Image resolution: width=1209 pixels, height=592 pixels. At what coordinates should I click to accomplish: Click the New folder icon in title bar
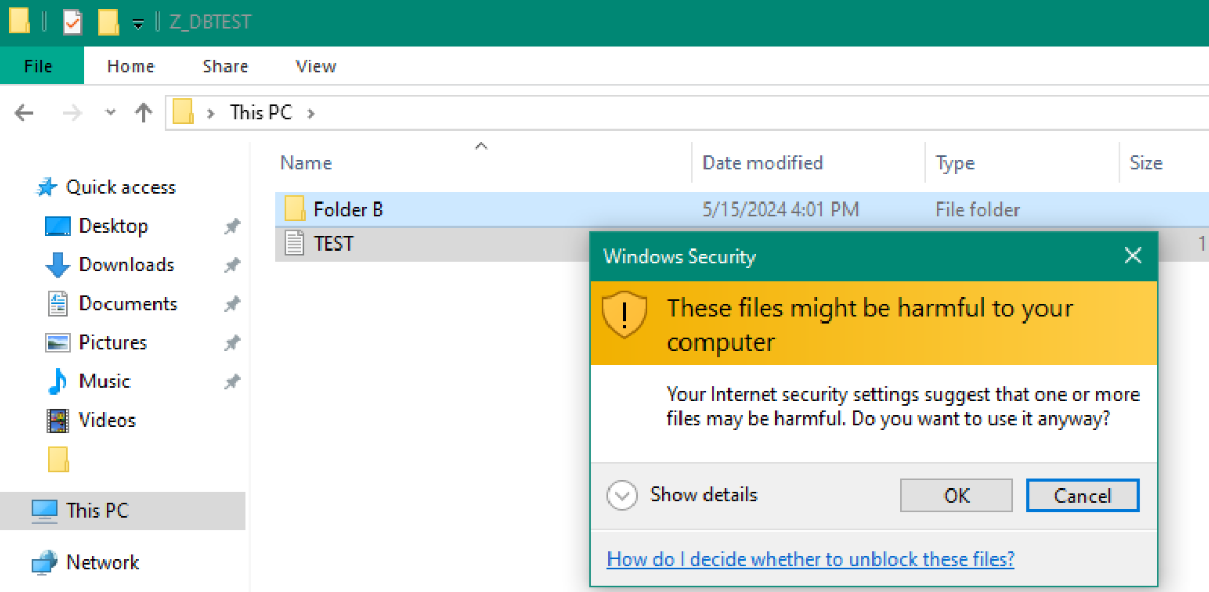coord(108,22)
